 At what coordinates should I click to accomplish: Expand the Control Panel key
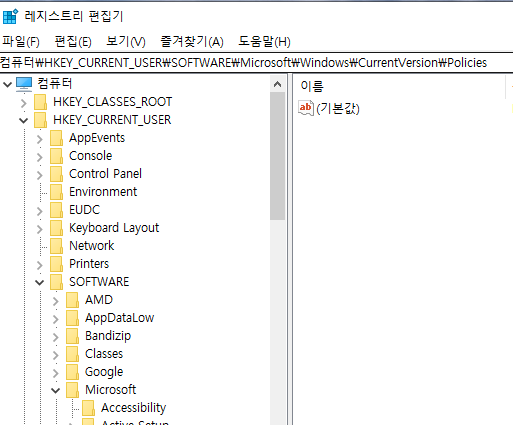39,175
